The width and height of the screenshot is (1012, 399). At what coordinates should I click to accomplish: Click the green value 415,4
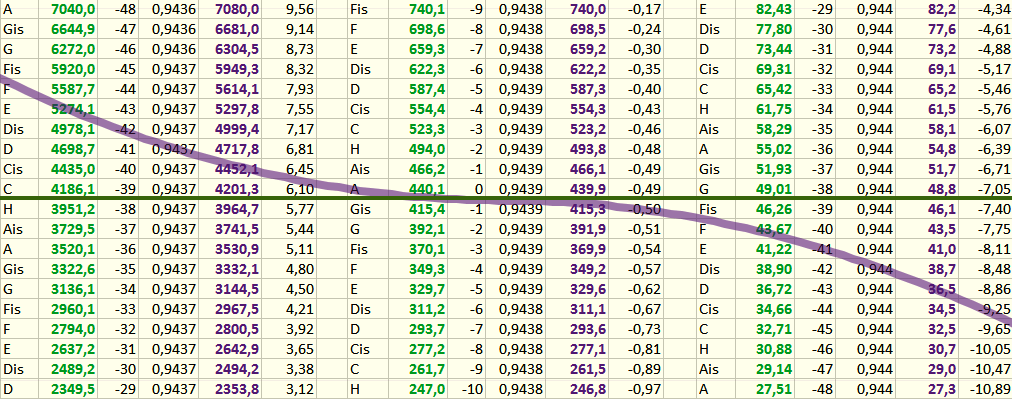coord(427,209)
